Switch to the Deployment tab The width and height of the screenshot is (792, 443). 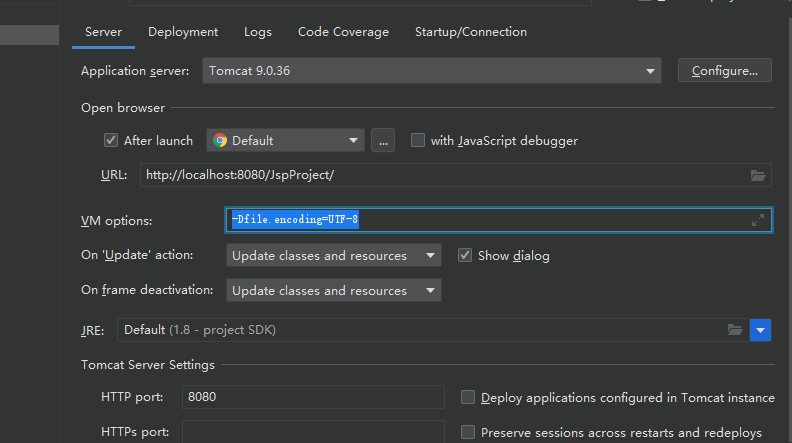pyautogui.click(x=183, y=32)
